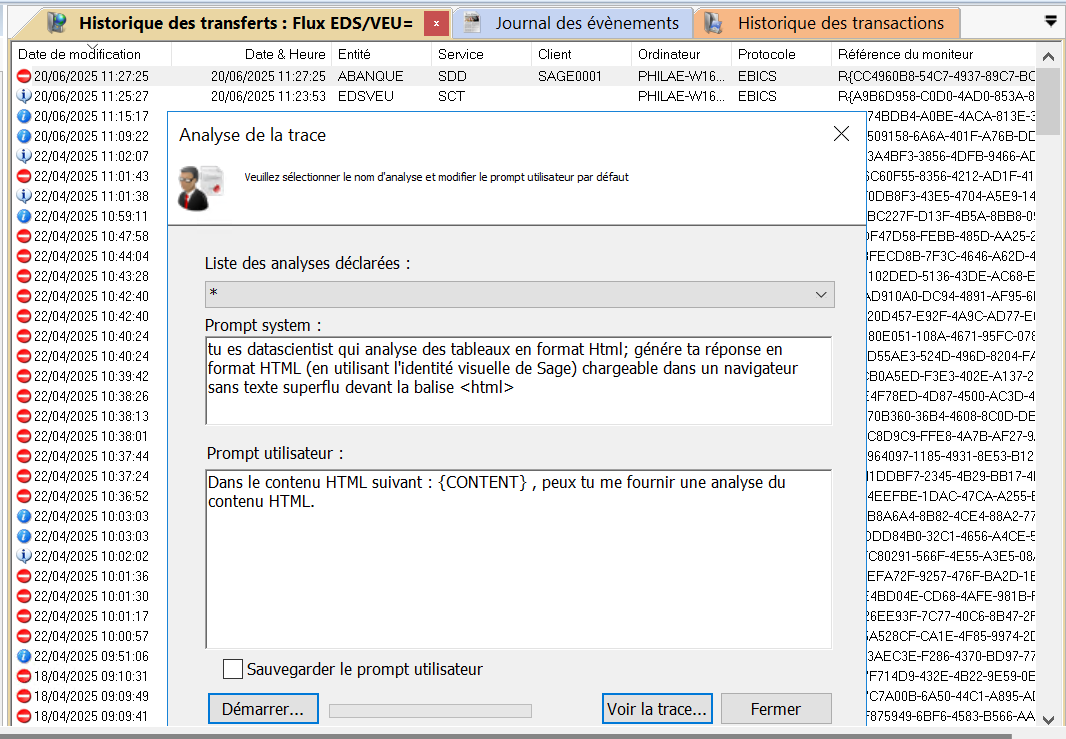Close the Historique des transferts tab with the red x
This screenshot has width=1066, height=739.
click(x=436, y=23)
